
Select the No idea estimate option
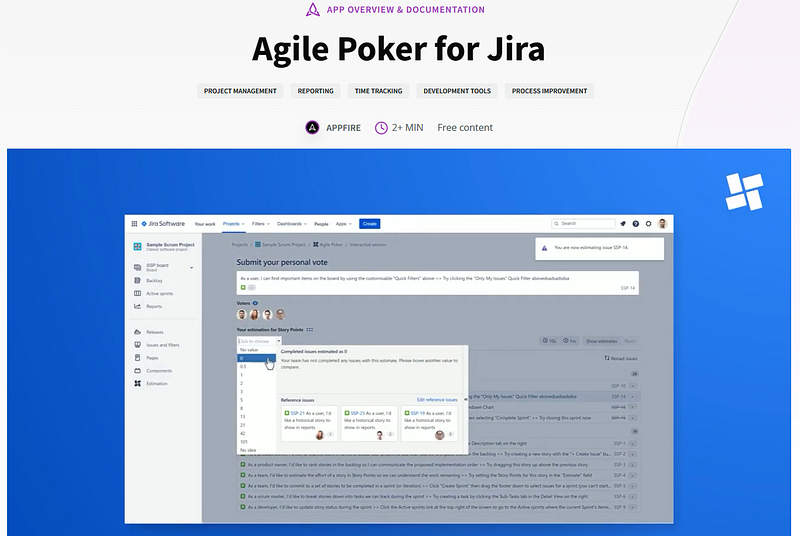pos(257,450)
